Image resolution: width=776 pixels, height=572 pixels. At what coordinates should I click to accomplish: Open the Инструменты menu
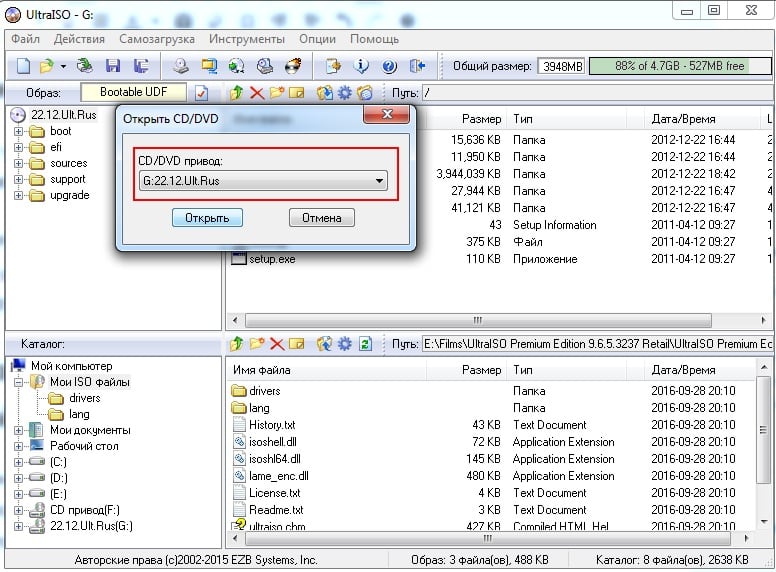(x=246, y=39)
